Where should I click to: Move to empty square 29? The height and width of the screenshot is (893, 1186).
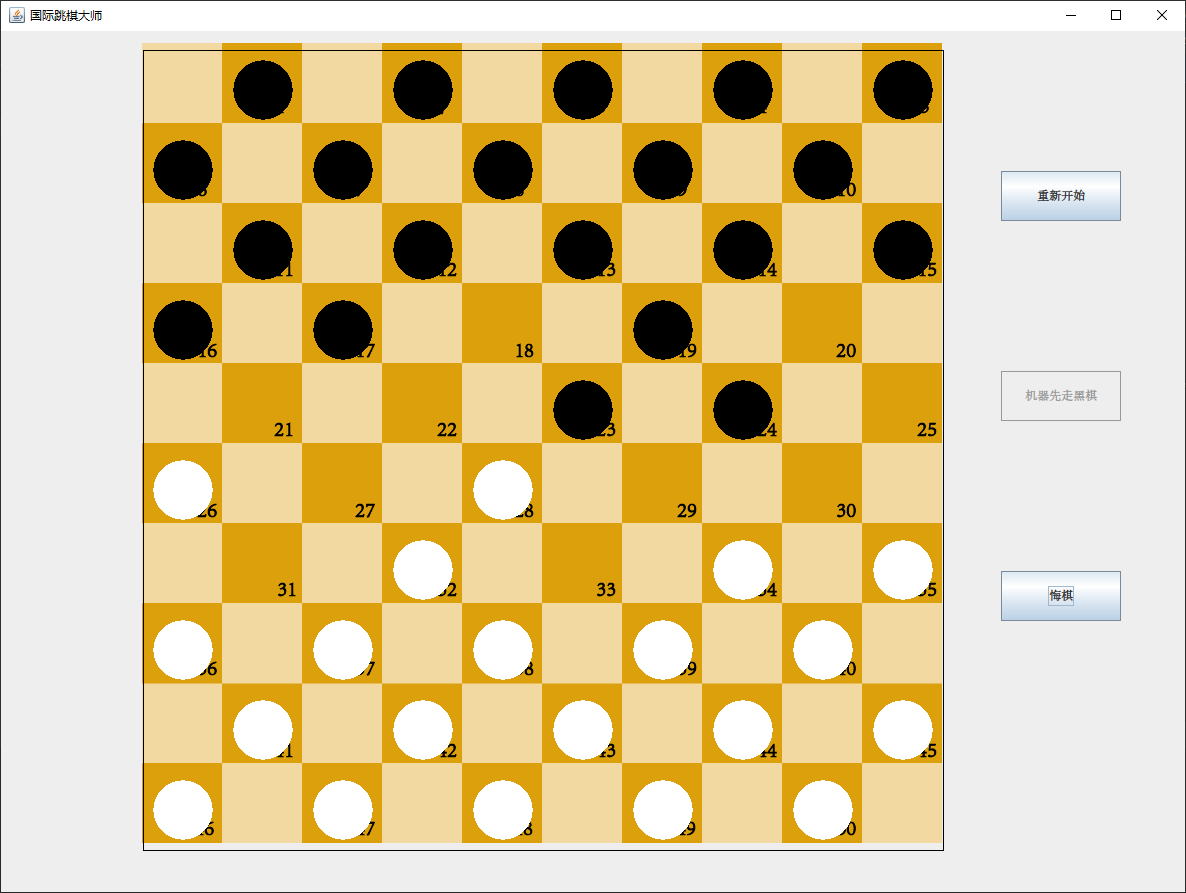tap(663, 483)
